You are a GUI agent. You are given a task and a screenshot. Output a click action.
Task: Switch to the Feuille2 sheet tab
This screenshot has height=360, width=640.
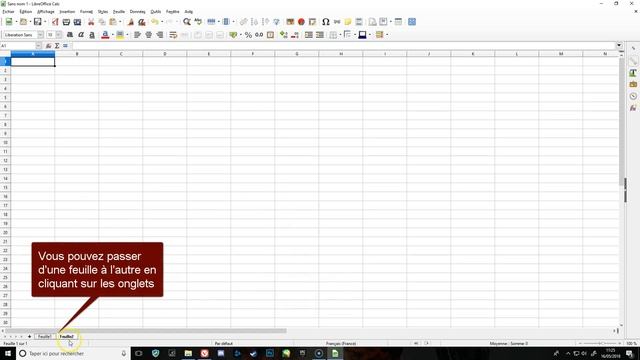point(67,336)
